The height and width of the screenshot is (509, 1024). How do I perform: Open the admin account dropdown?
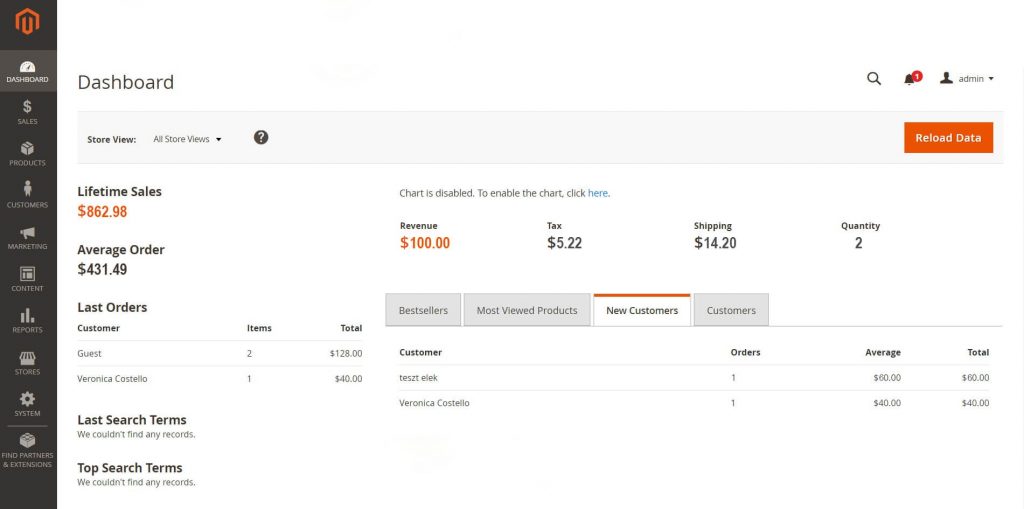coord(967,79)
